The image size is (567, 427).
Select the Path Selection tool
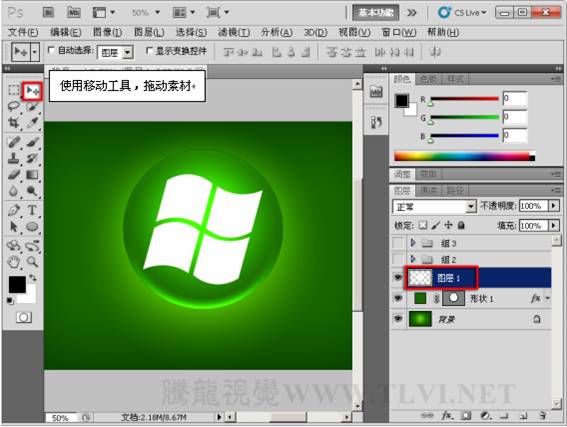(14, 227)
